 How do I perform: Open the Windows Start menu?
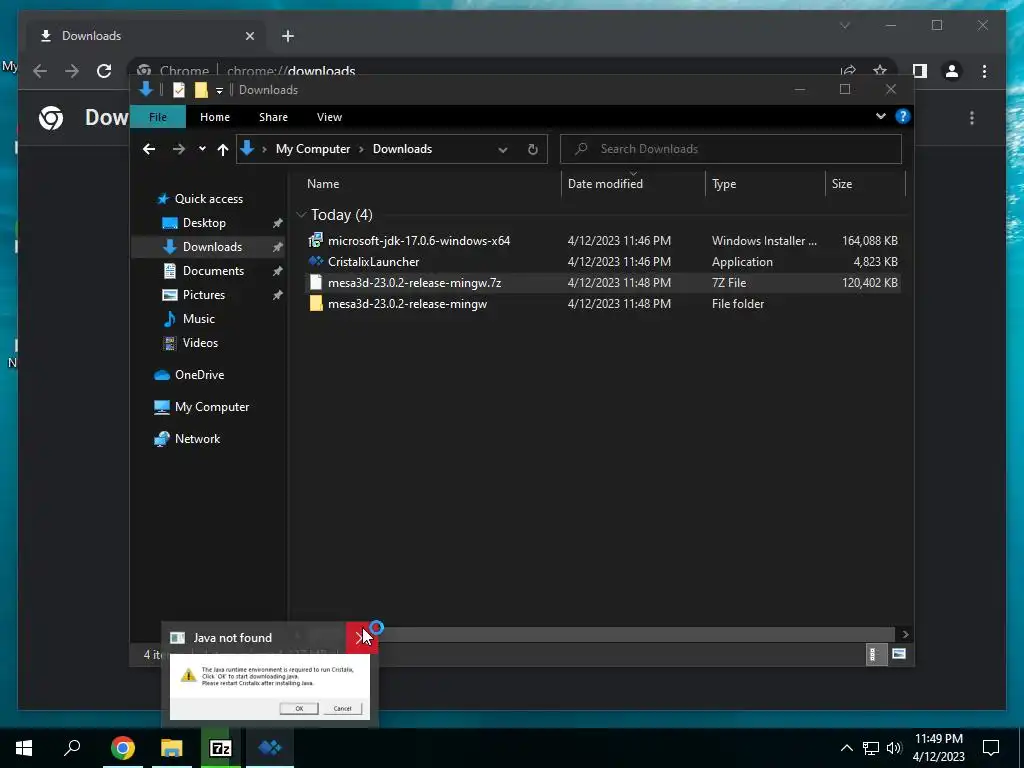coord(24,748)
